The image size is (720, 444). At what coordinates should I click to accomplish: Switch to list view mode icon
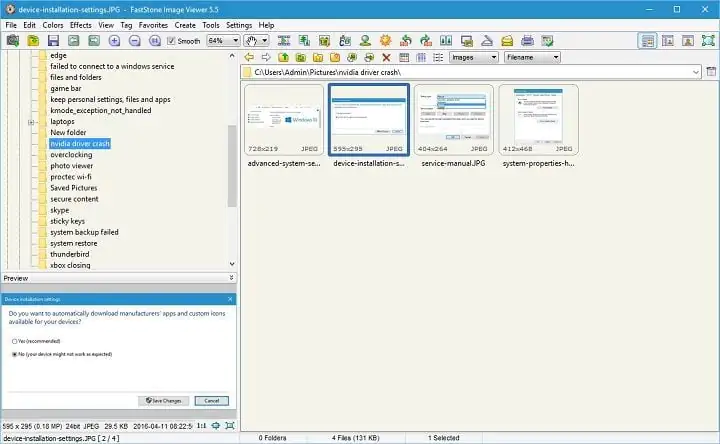click(x=438, y=57)
